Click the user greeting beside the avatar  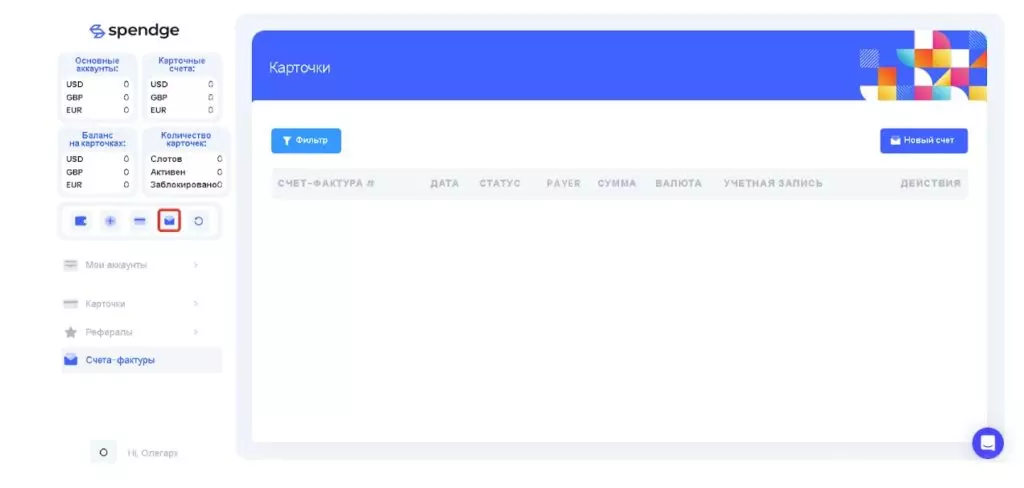153,453
